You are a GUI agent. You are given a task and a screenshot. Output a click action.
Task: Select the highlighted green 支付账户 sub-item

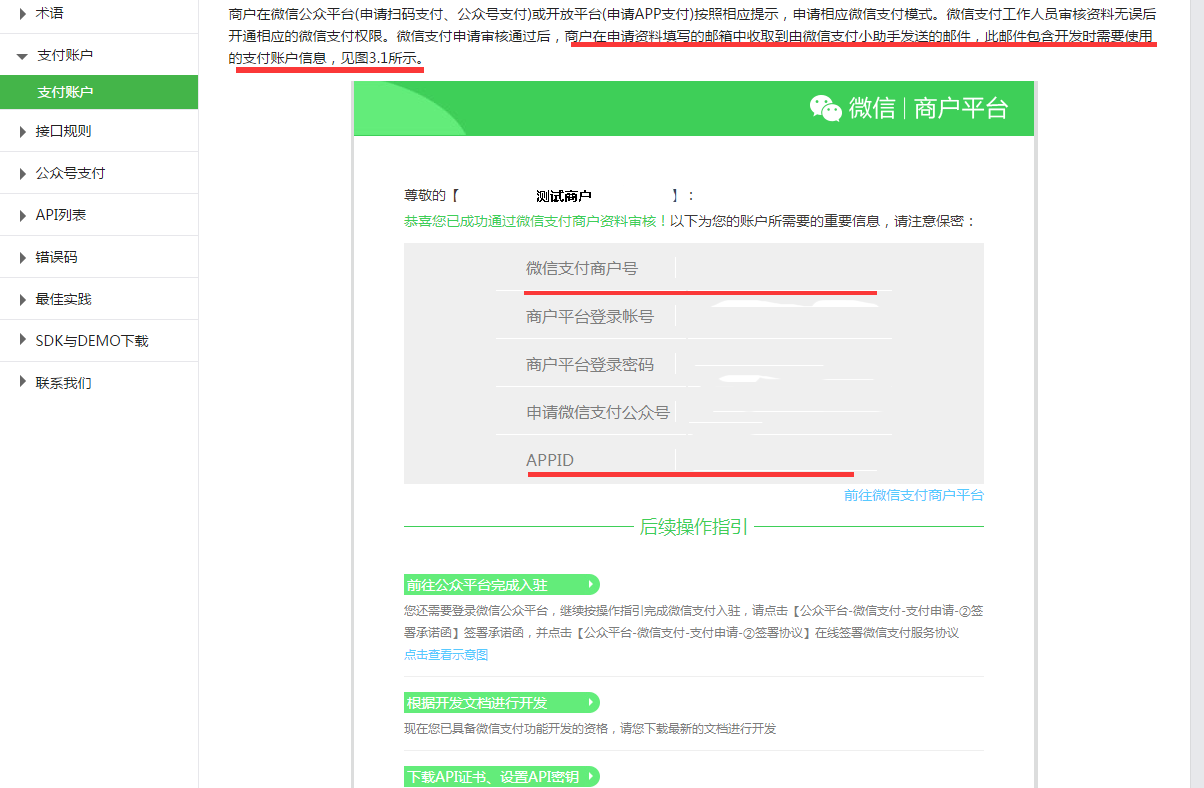tap(65, 92)
